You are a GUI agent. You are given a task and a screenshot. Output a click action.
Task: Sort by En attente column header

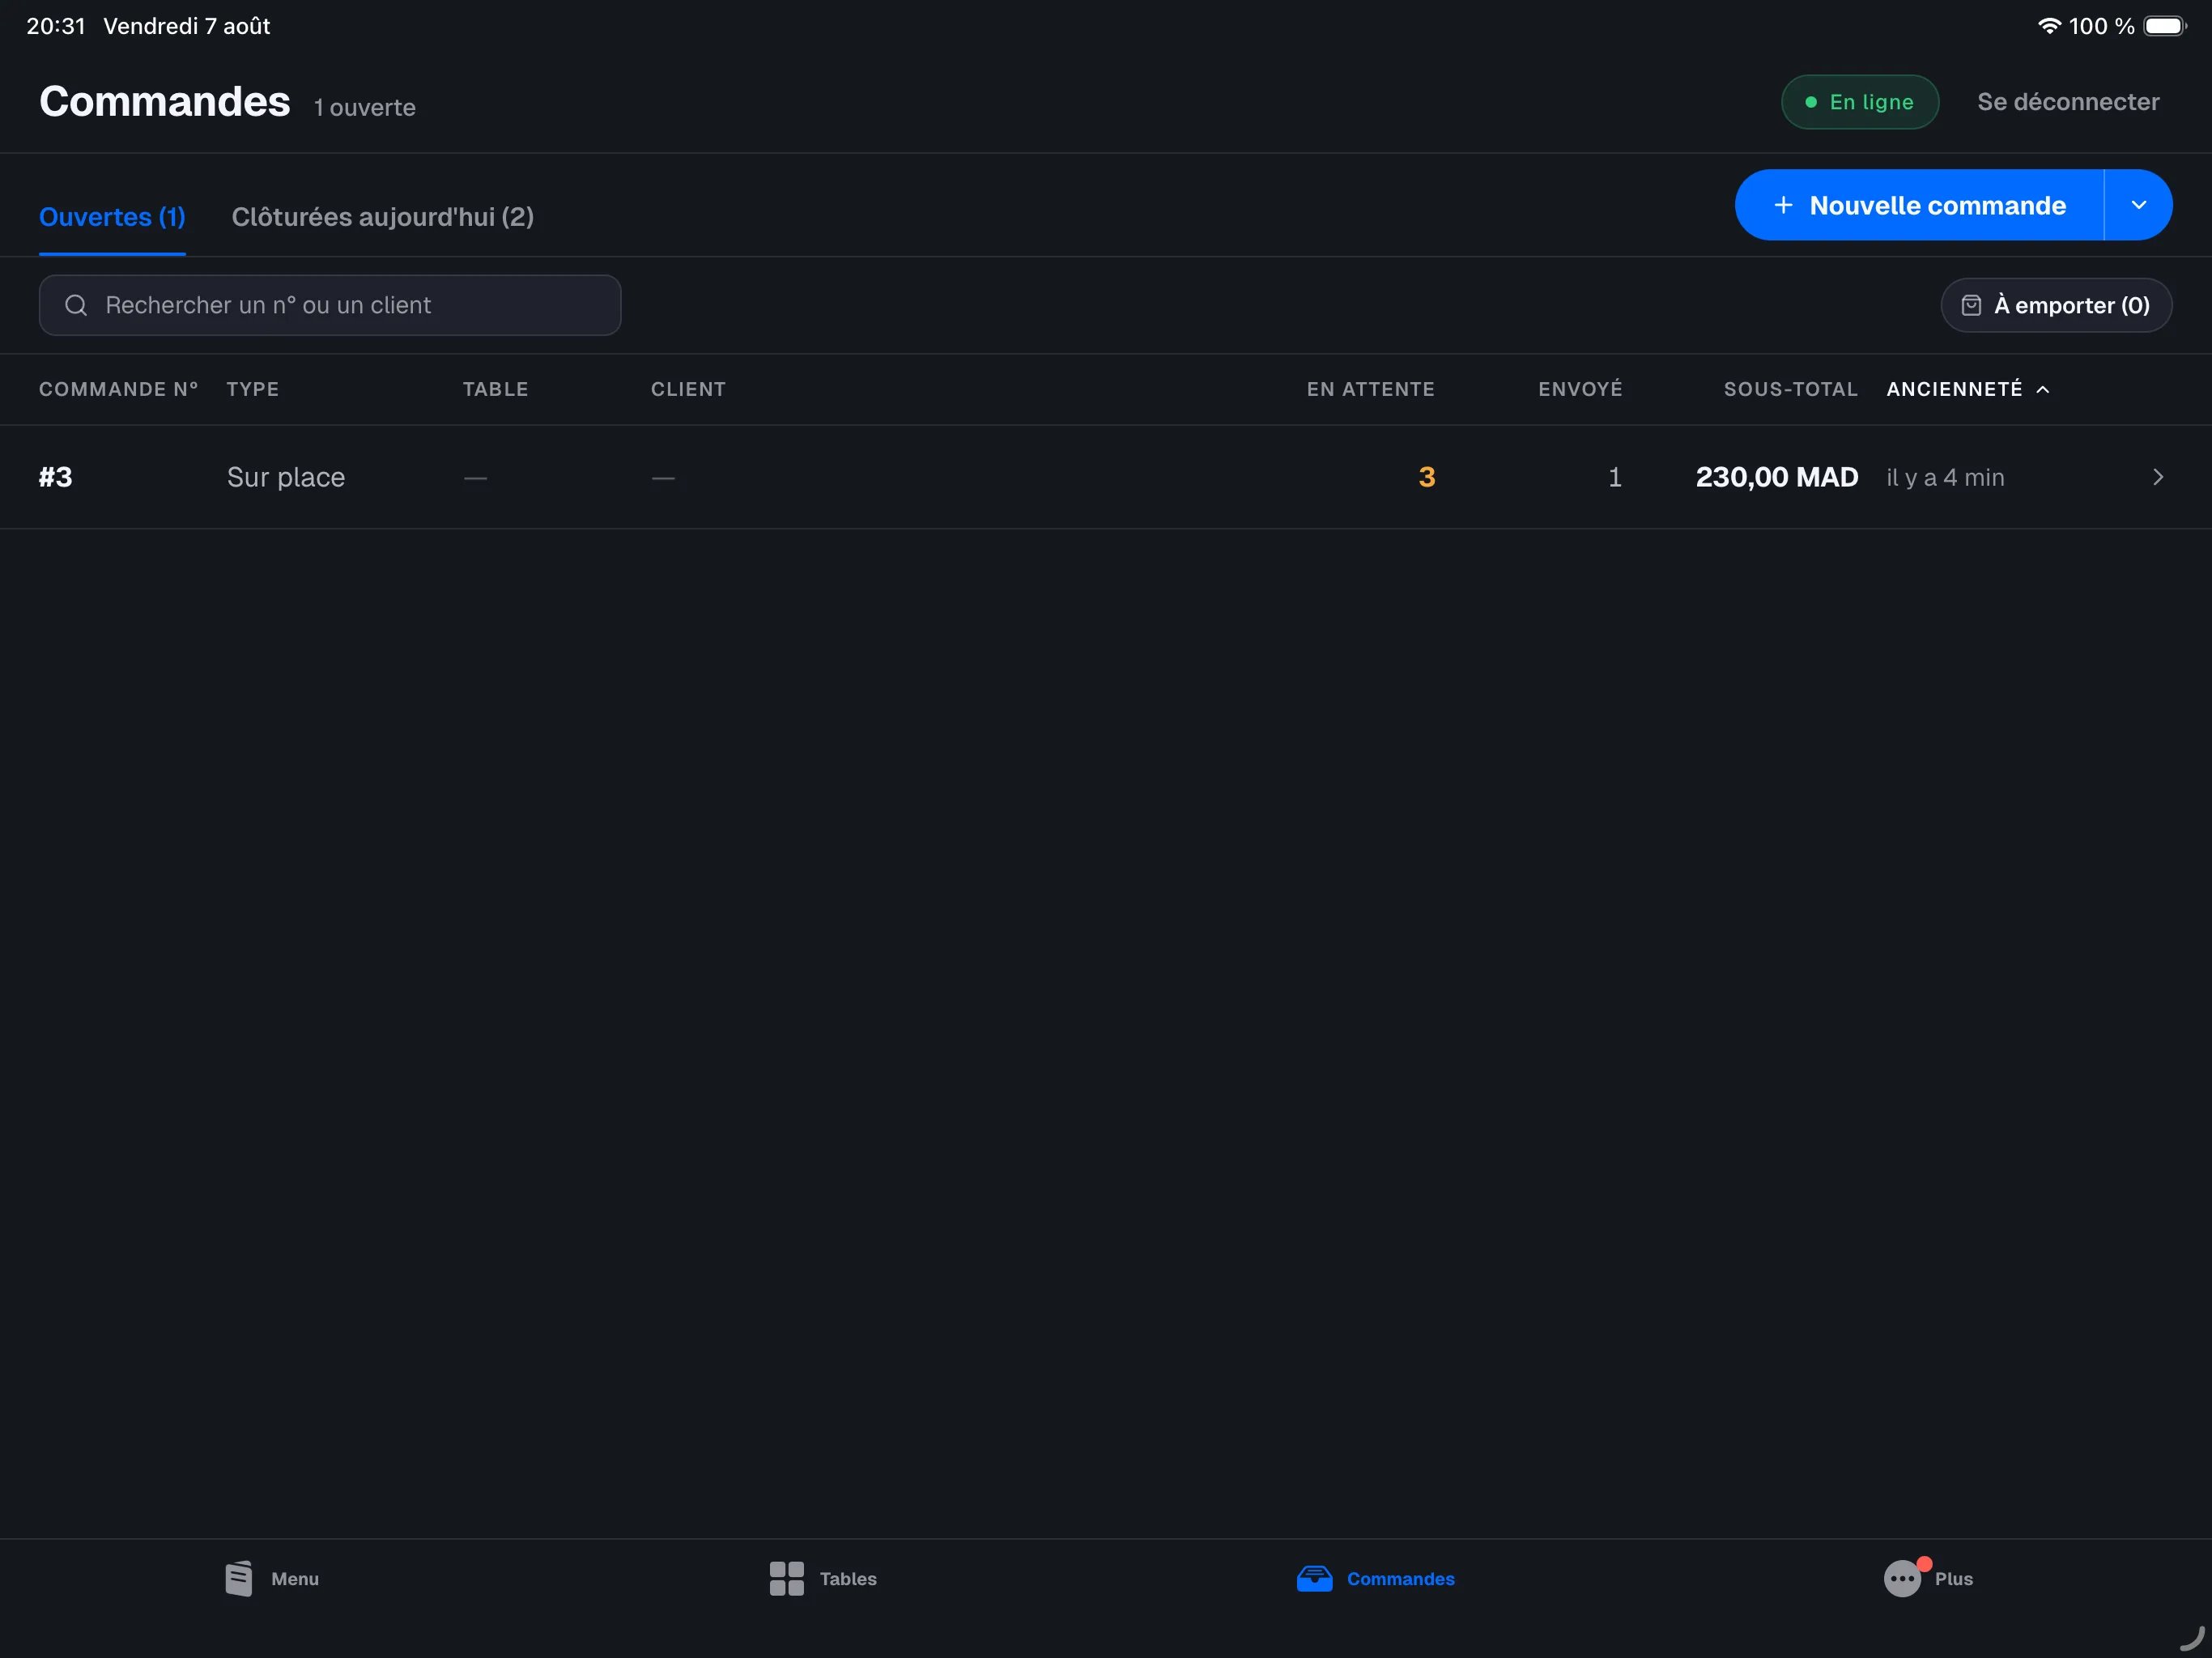pyautogui.click(x=1370, y=389)
